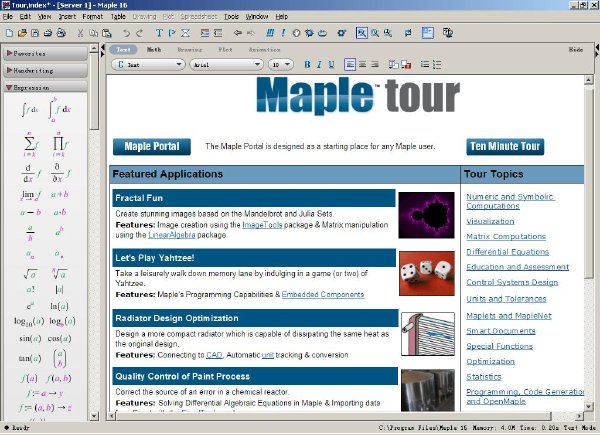Enclose selection in a section (indent icon)

[205, 33]
